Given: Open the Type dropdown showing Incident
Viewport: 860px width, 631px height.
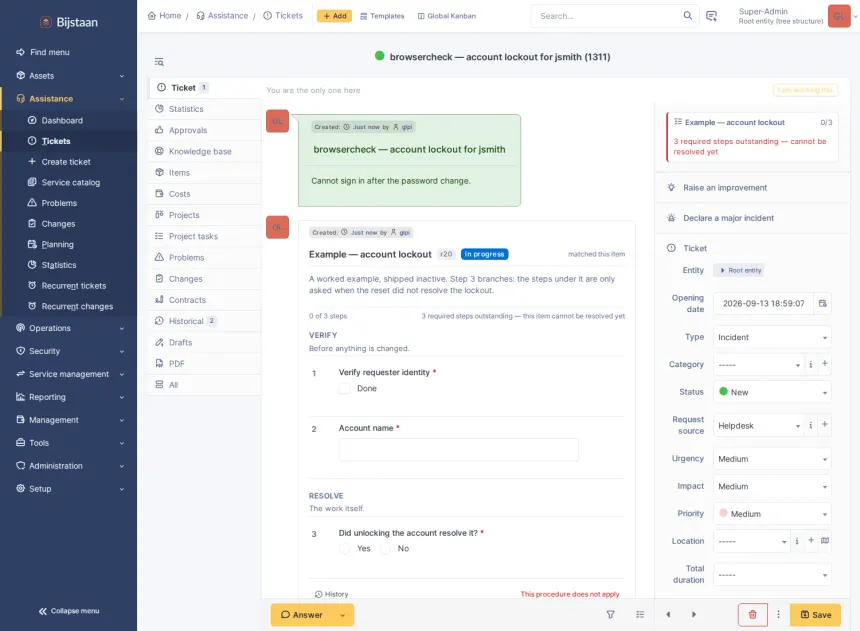Looking at the screenshot, I should [772, 337].
